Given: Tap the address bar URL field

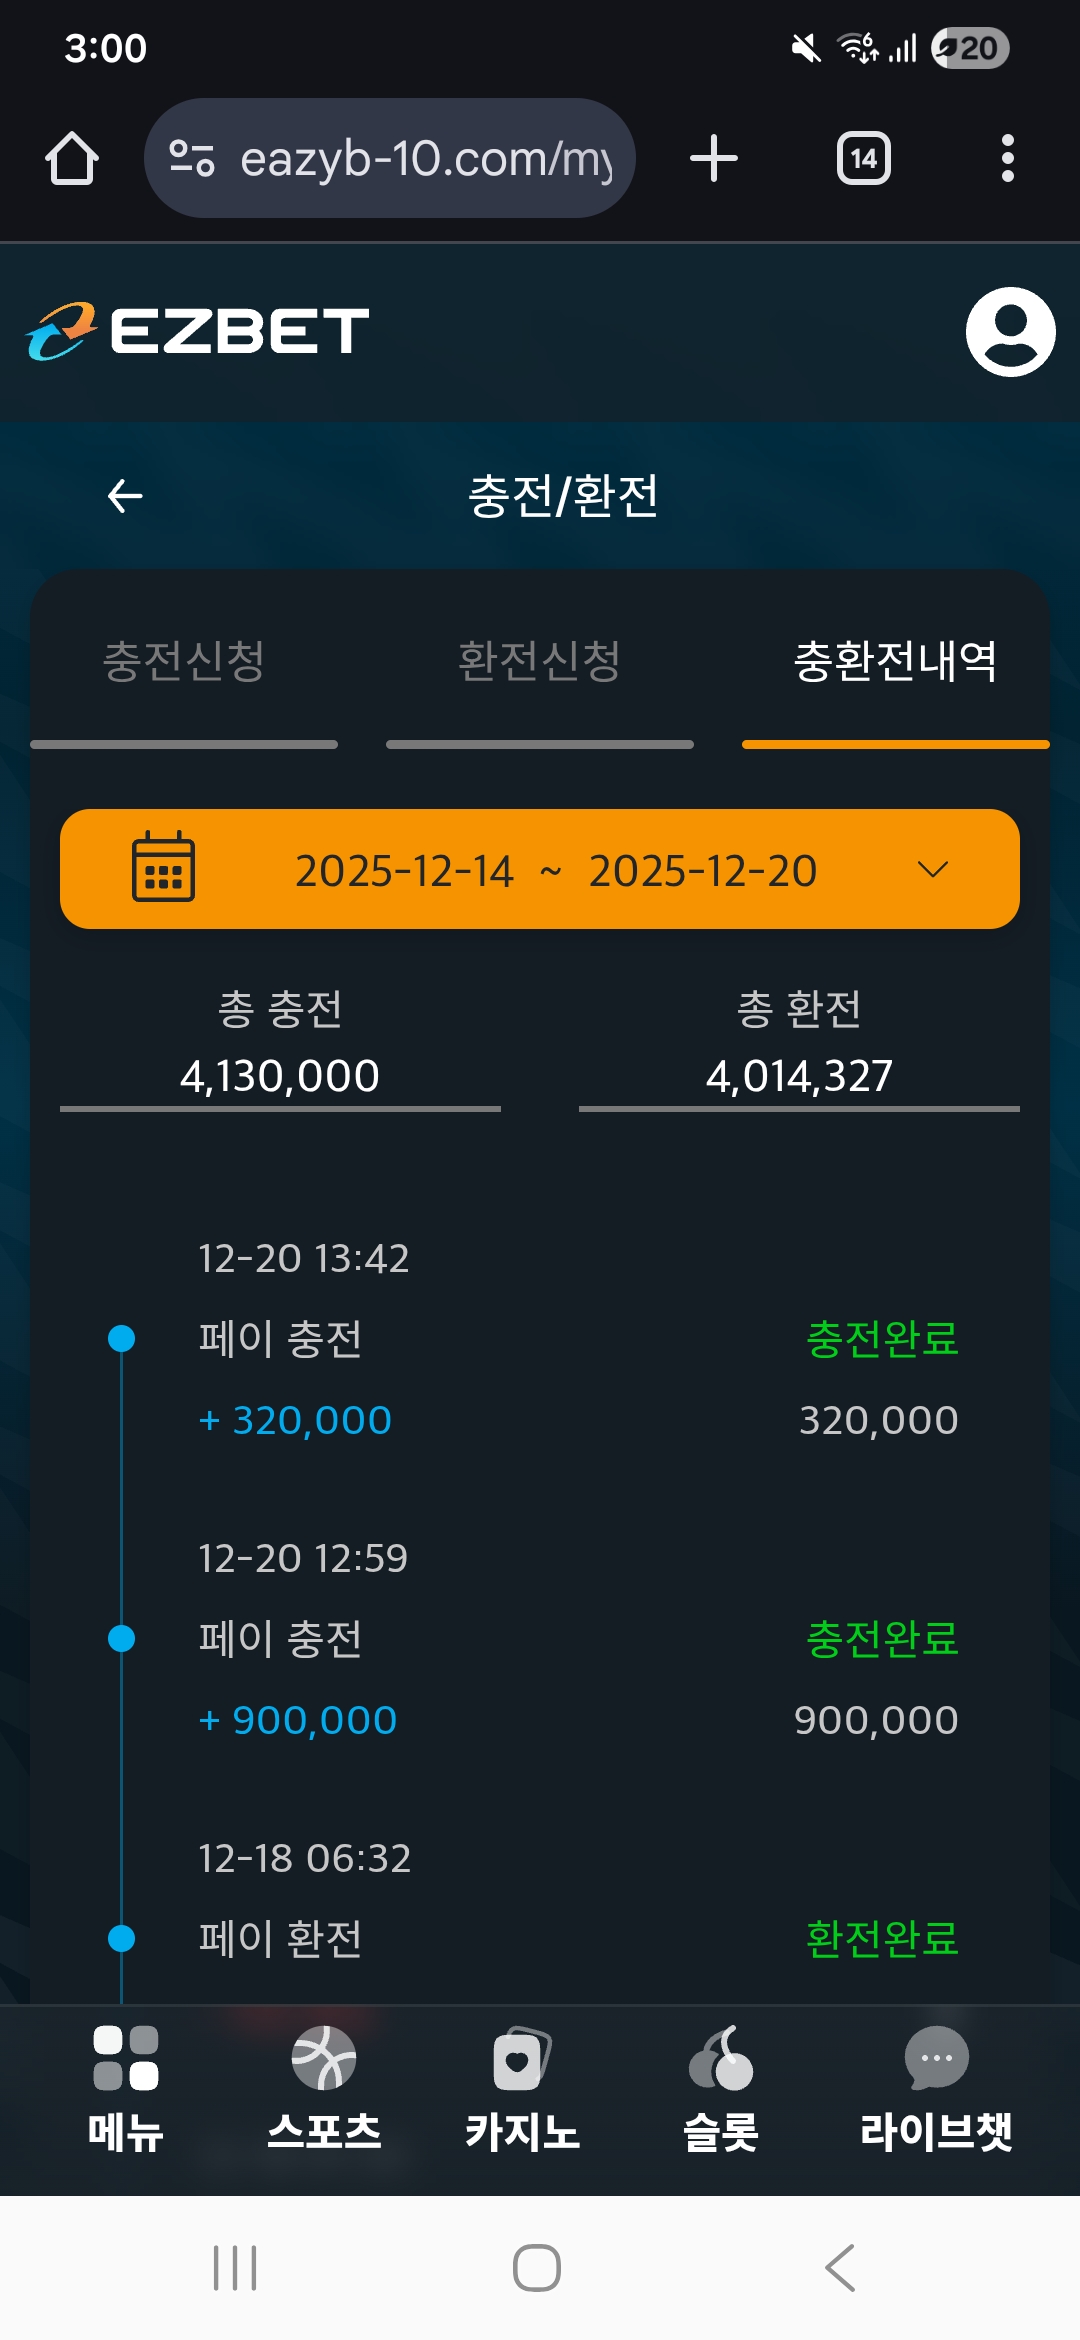Looking at the screenshot, I should (425, 159).
